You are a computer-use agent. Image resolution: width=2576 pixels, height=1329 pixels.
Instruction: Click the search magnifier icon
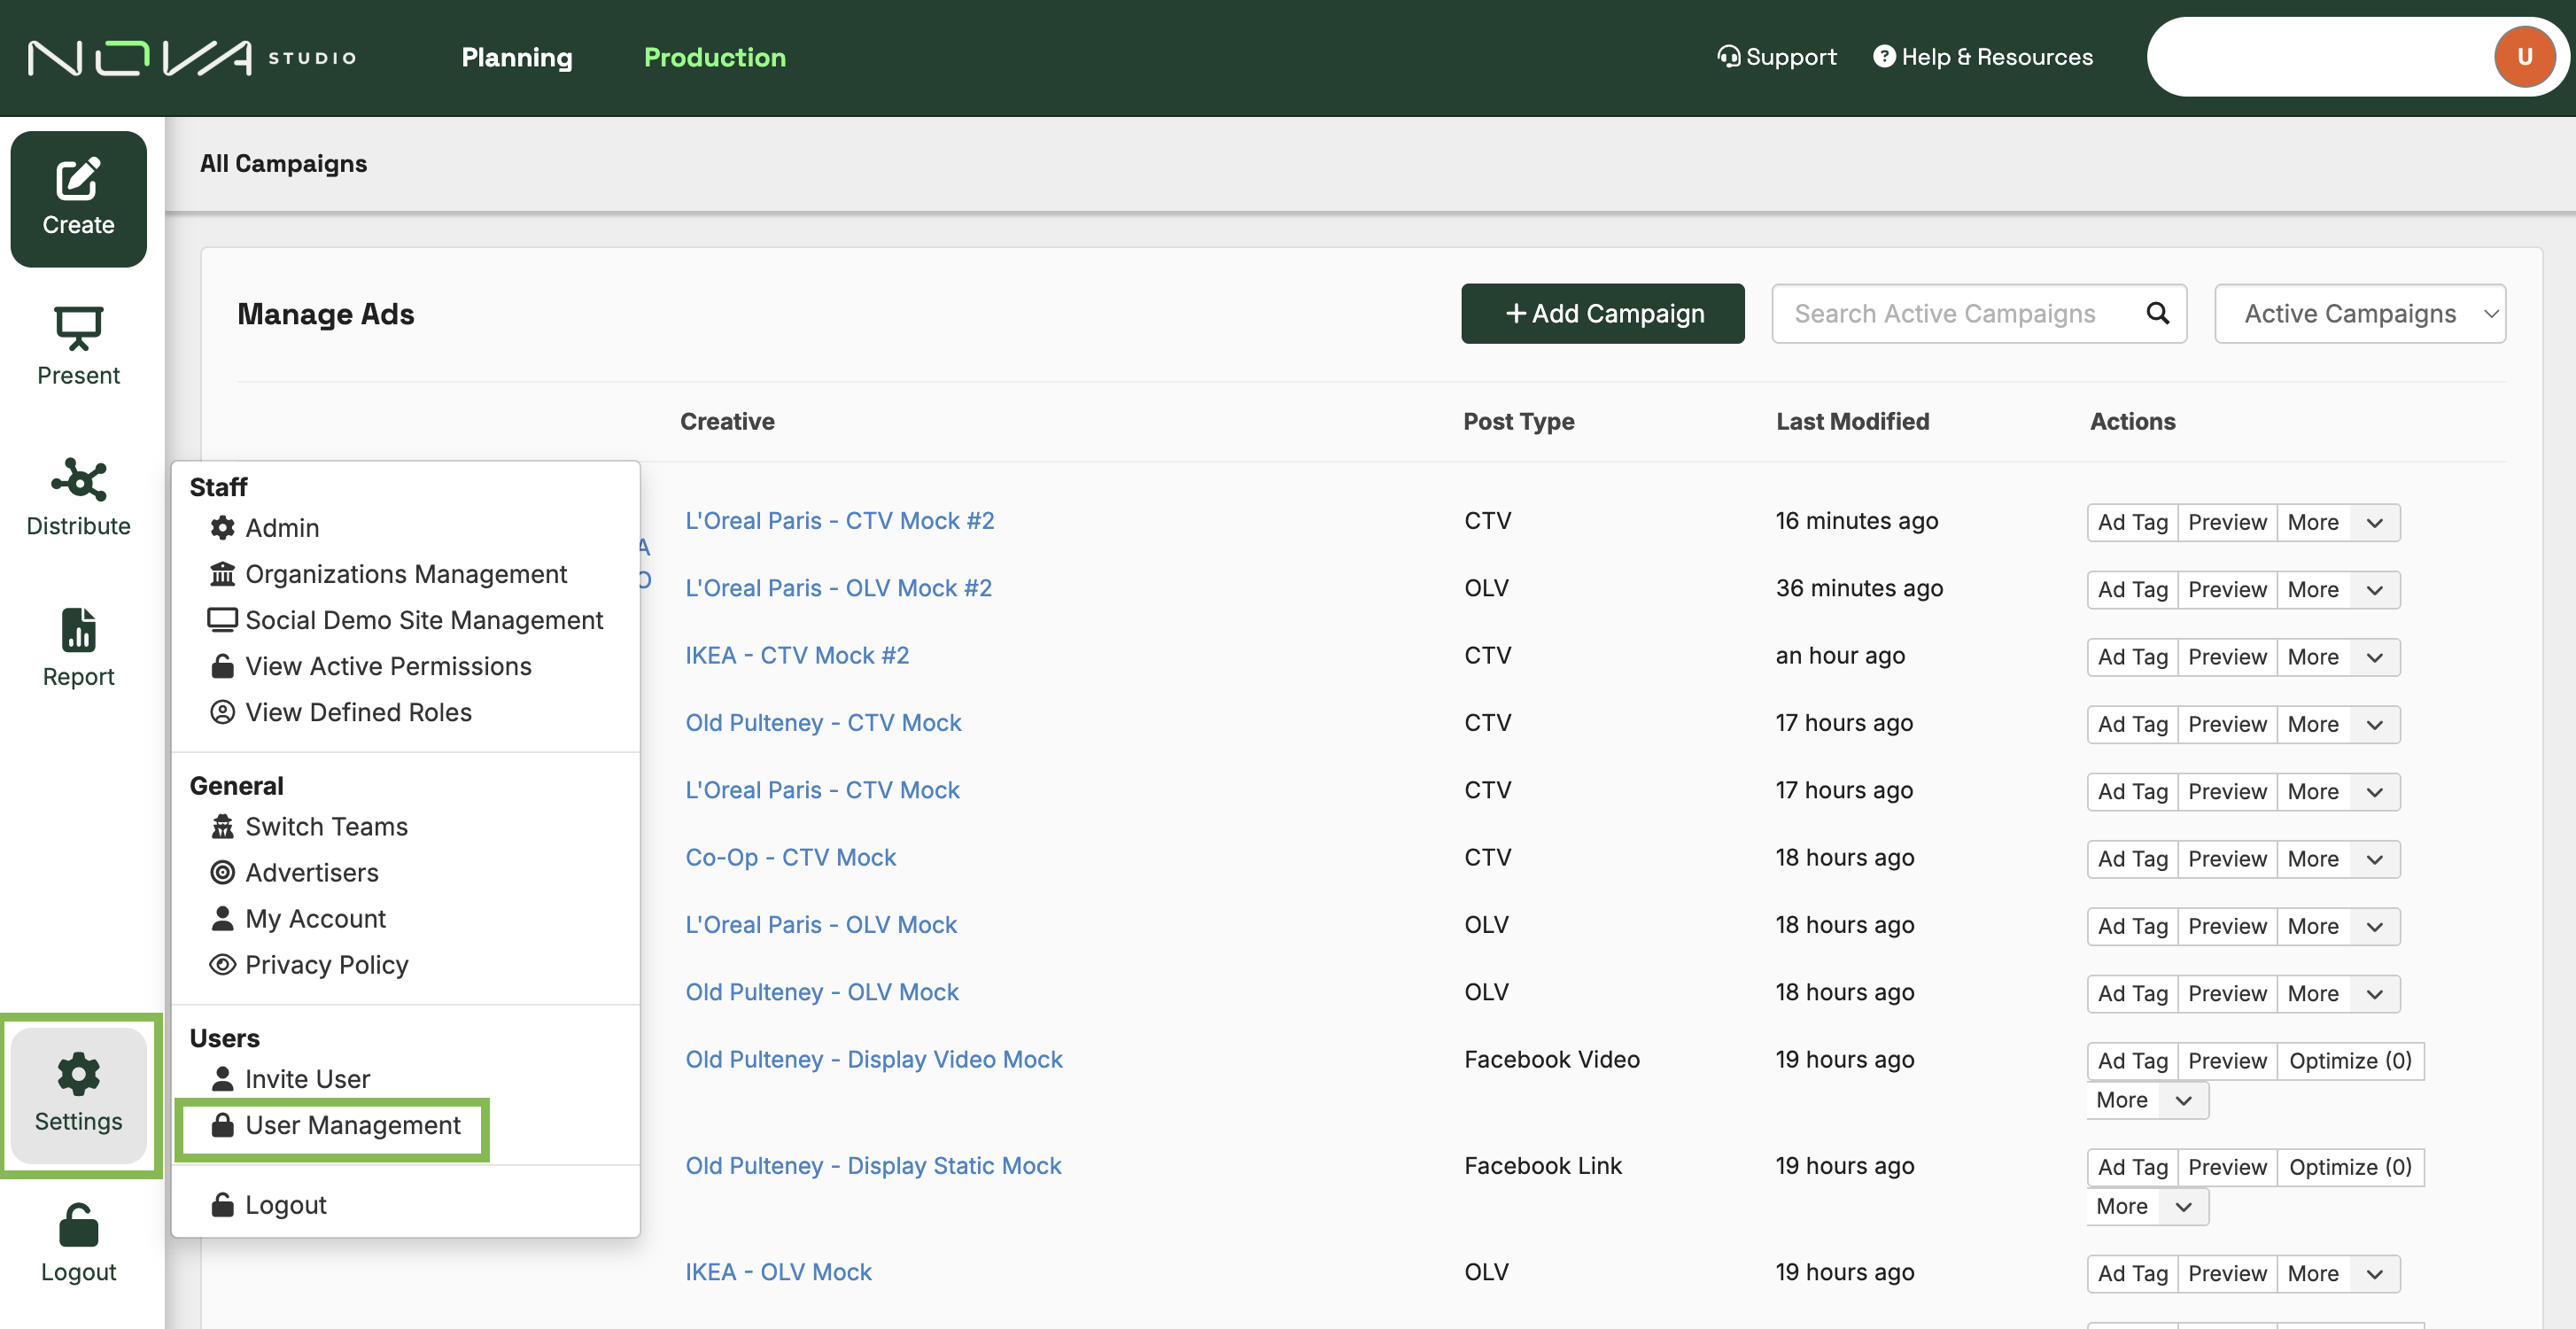[2158, 313]
